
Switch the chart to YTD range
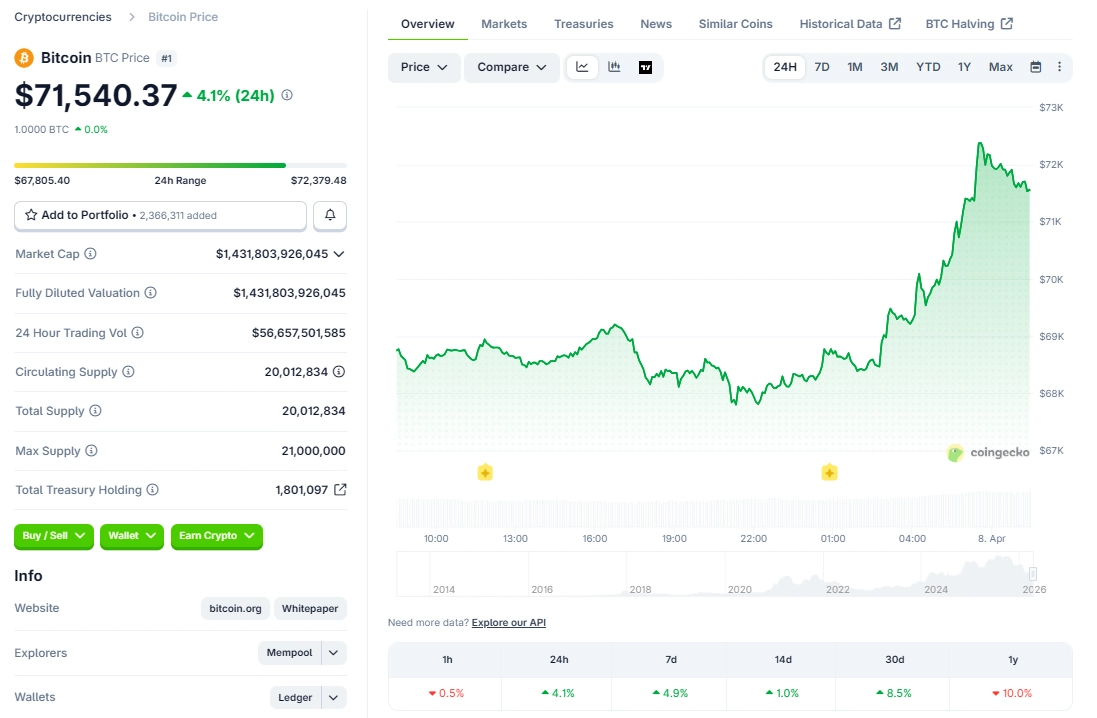[927, 66]
